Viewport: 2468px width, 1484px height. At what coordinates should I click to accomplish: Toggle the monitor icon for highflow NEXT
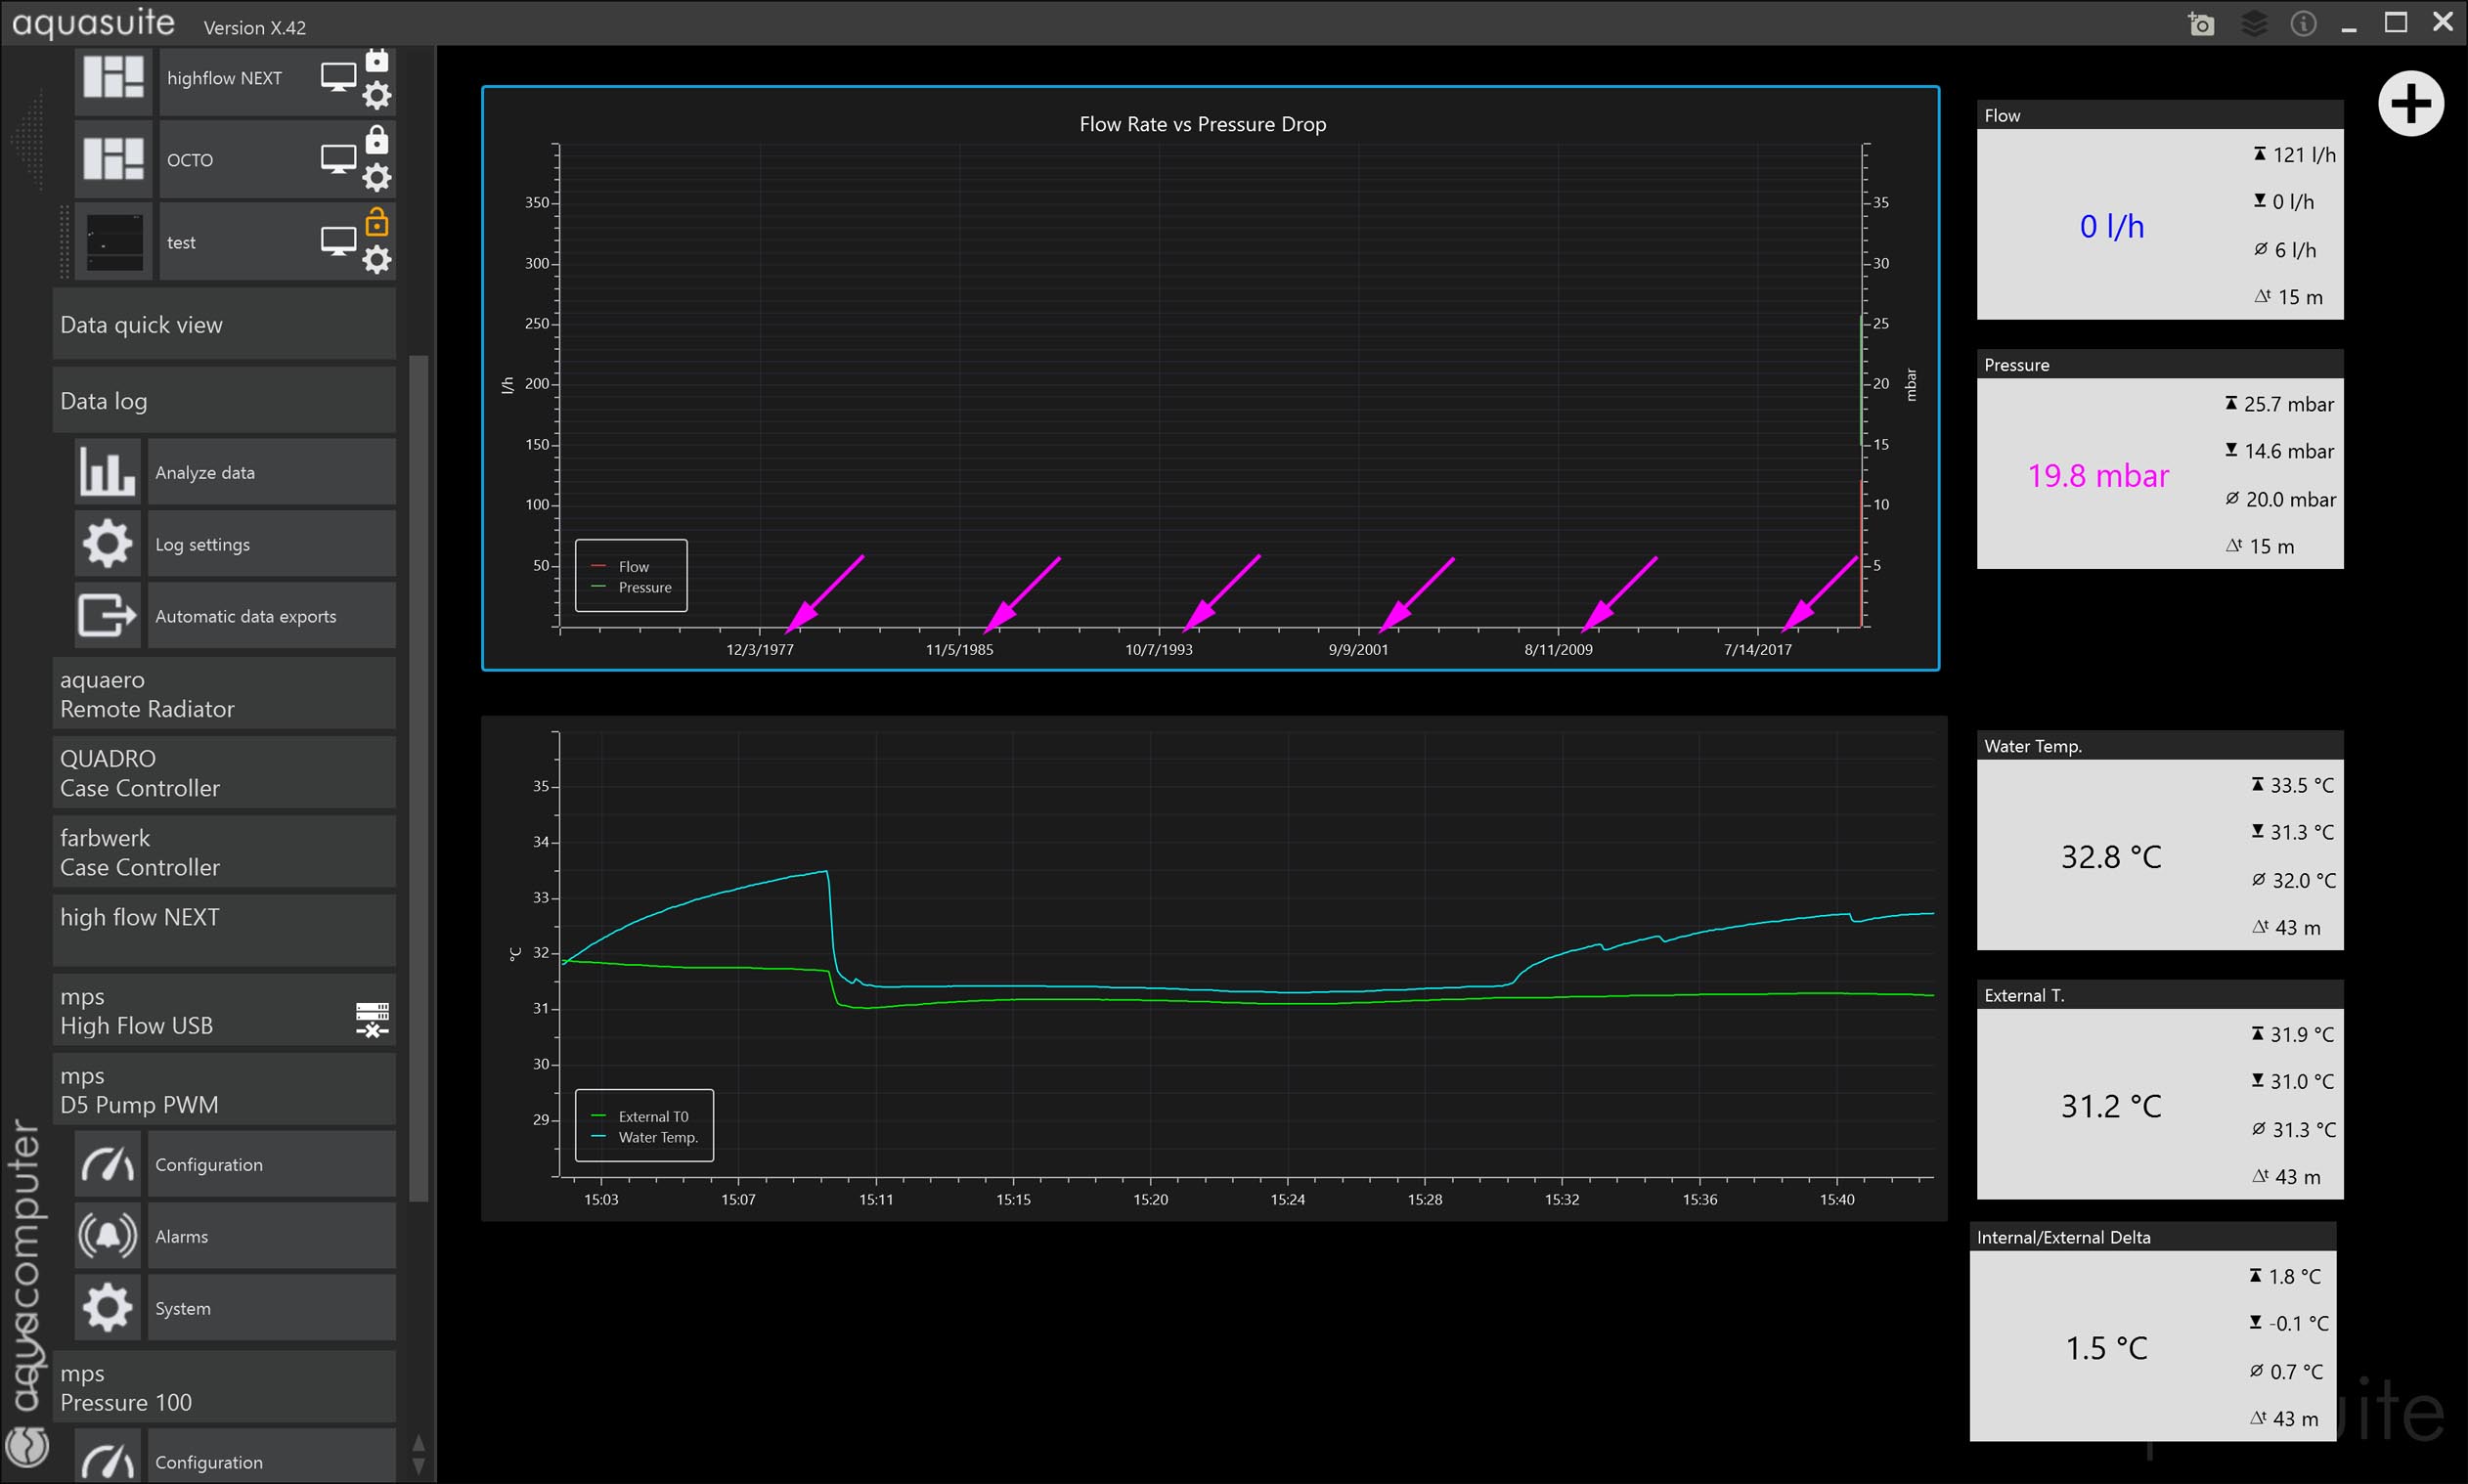point(338,78)
